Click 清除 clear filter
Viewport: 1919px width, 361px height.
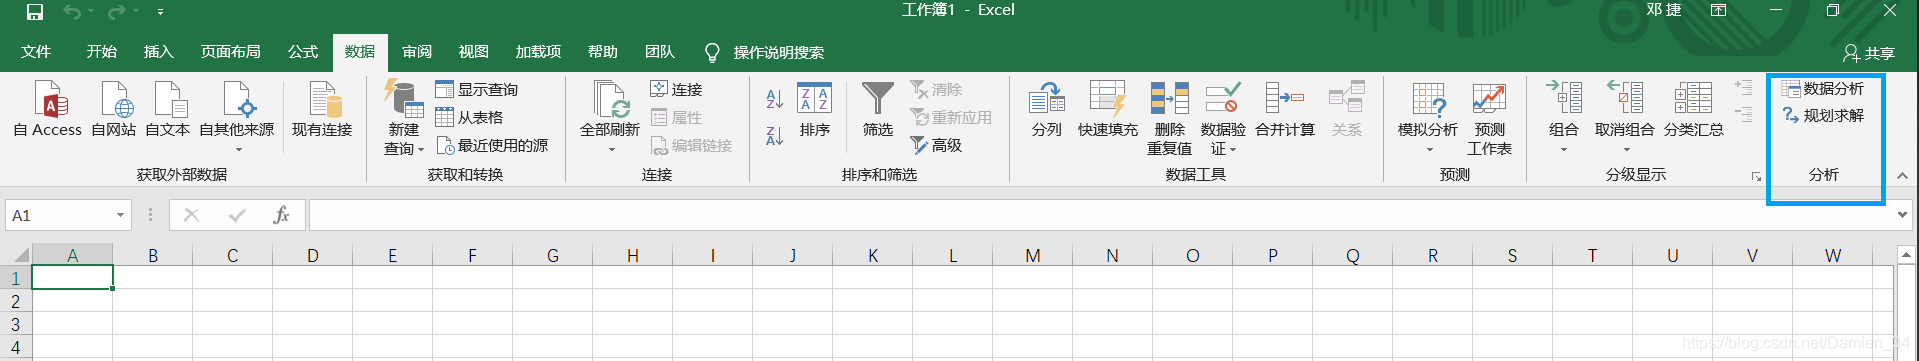coord(936,90)
